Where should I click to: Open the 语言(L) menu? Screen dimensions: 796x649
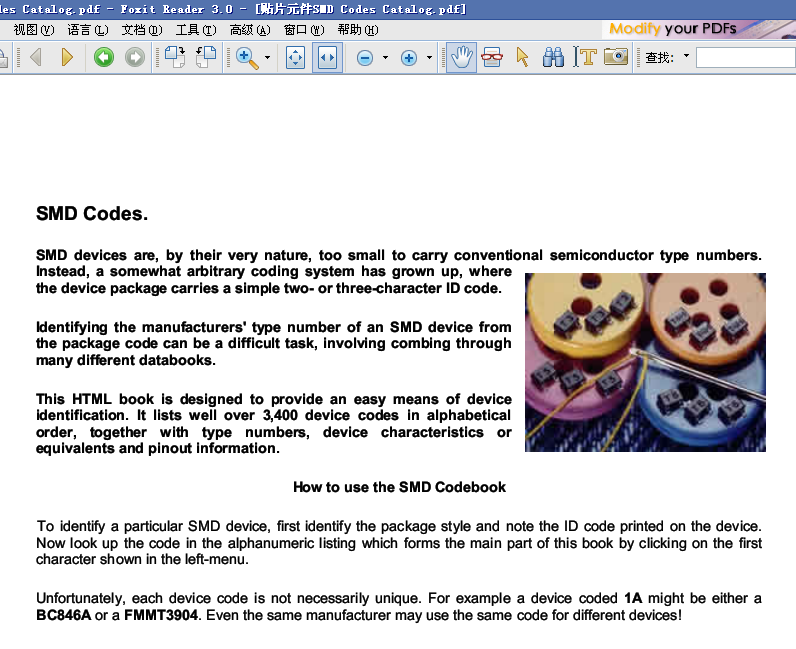pos(88,30)
